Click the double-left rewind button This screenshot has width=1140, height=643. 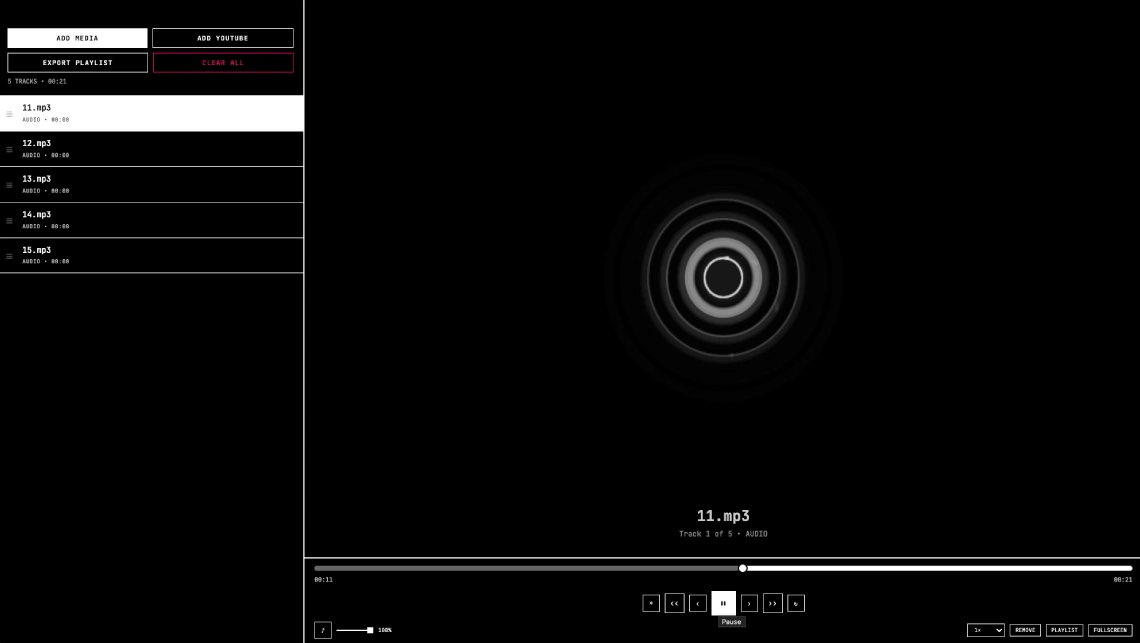(674, 603)
